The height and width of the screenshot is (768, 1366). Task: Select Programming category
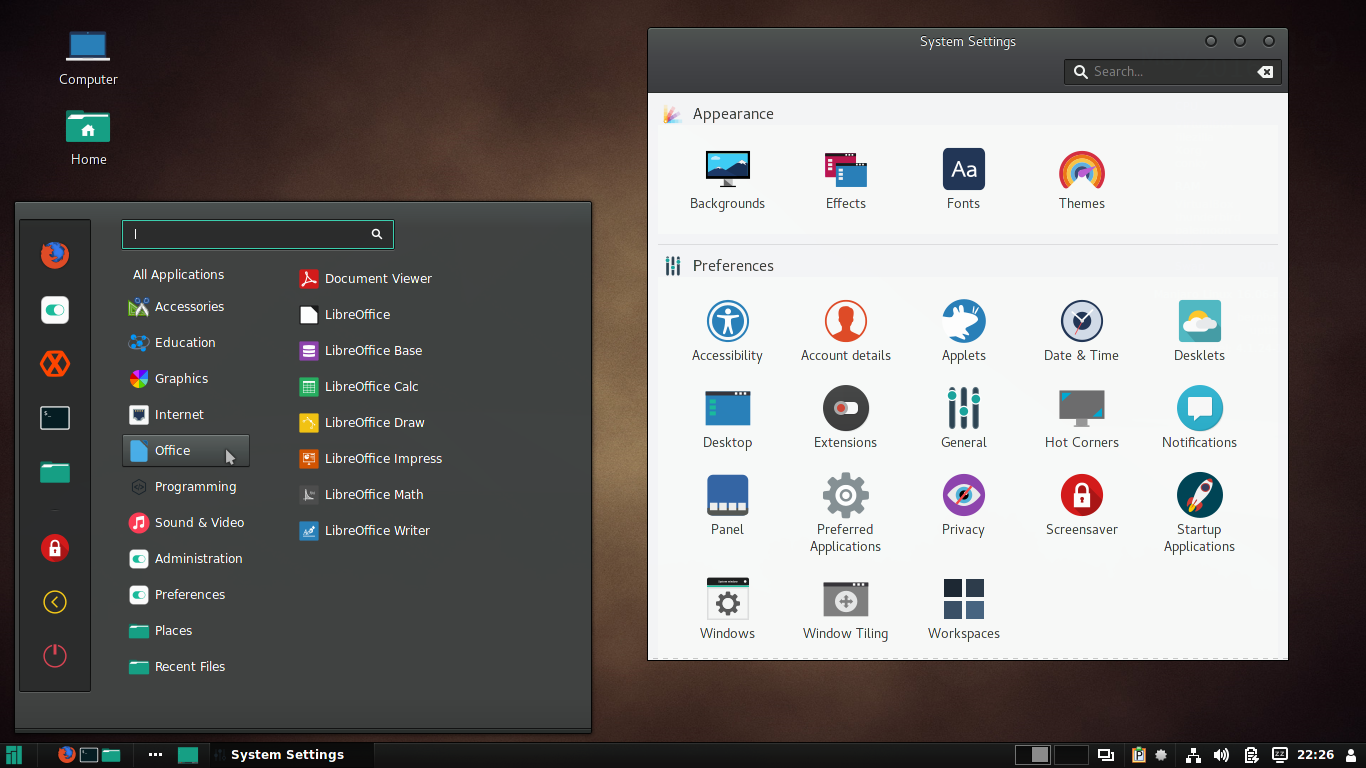186,487
